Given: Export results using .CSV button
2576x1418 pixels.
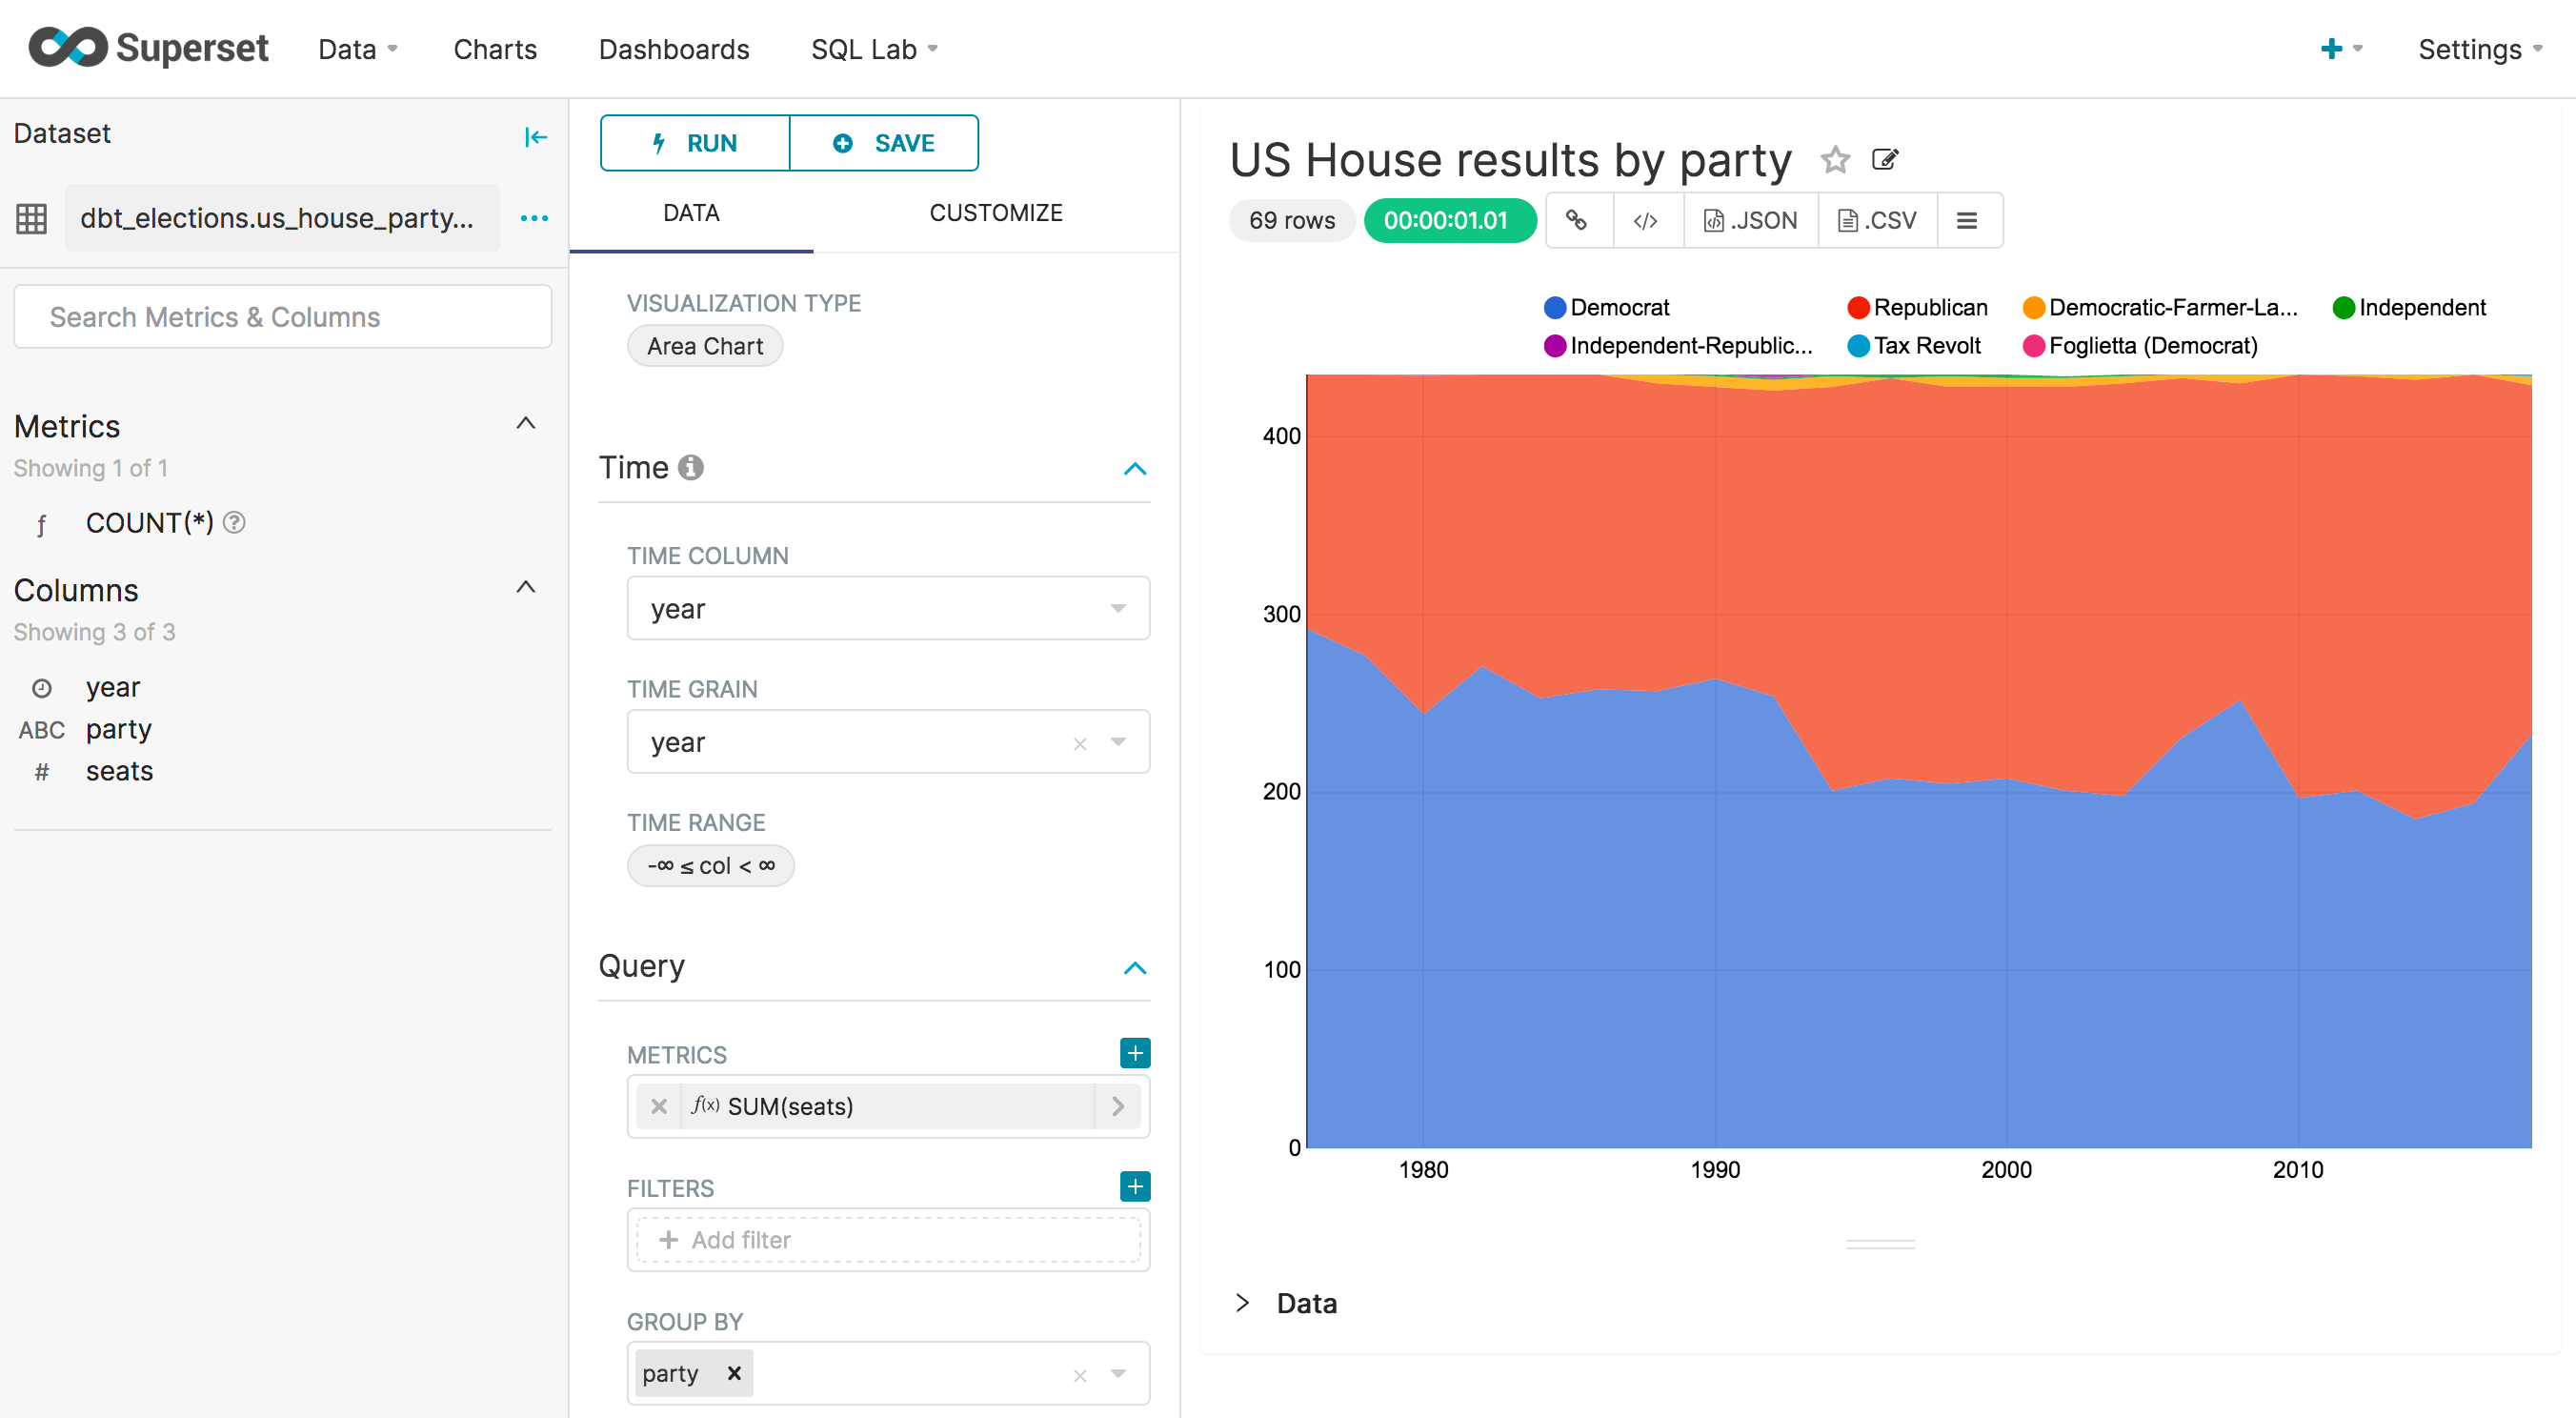Looking at the screenshot, I should [x=1877, y=220].
